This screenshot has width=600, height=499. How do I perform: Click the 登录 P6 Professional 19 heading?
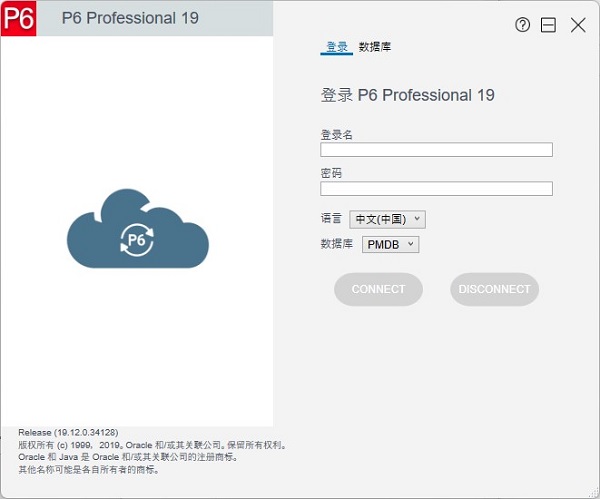pos(408,95)
